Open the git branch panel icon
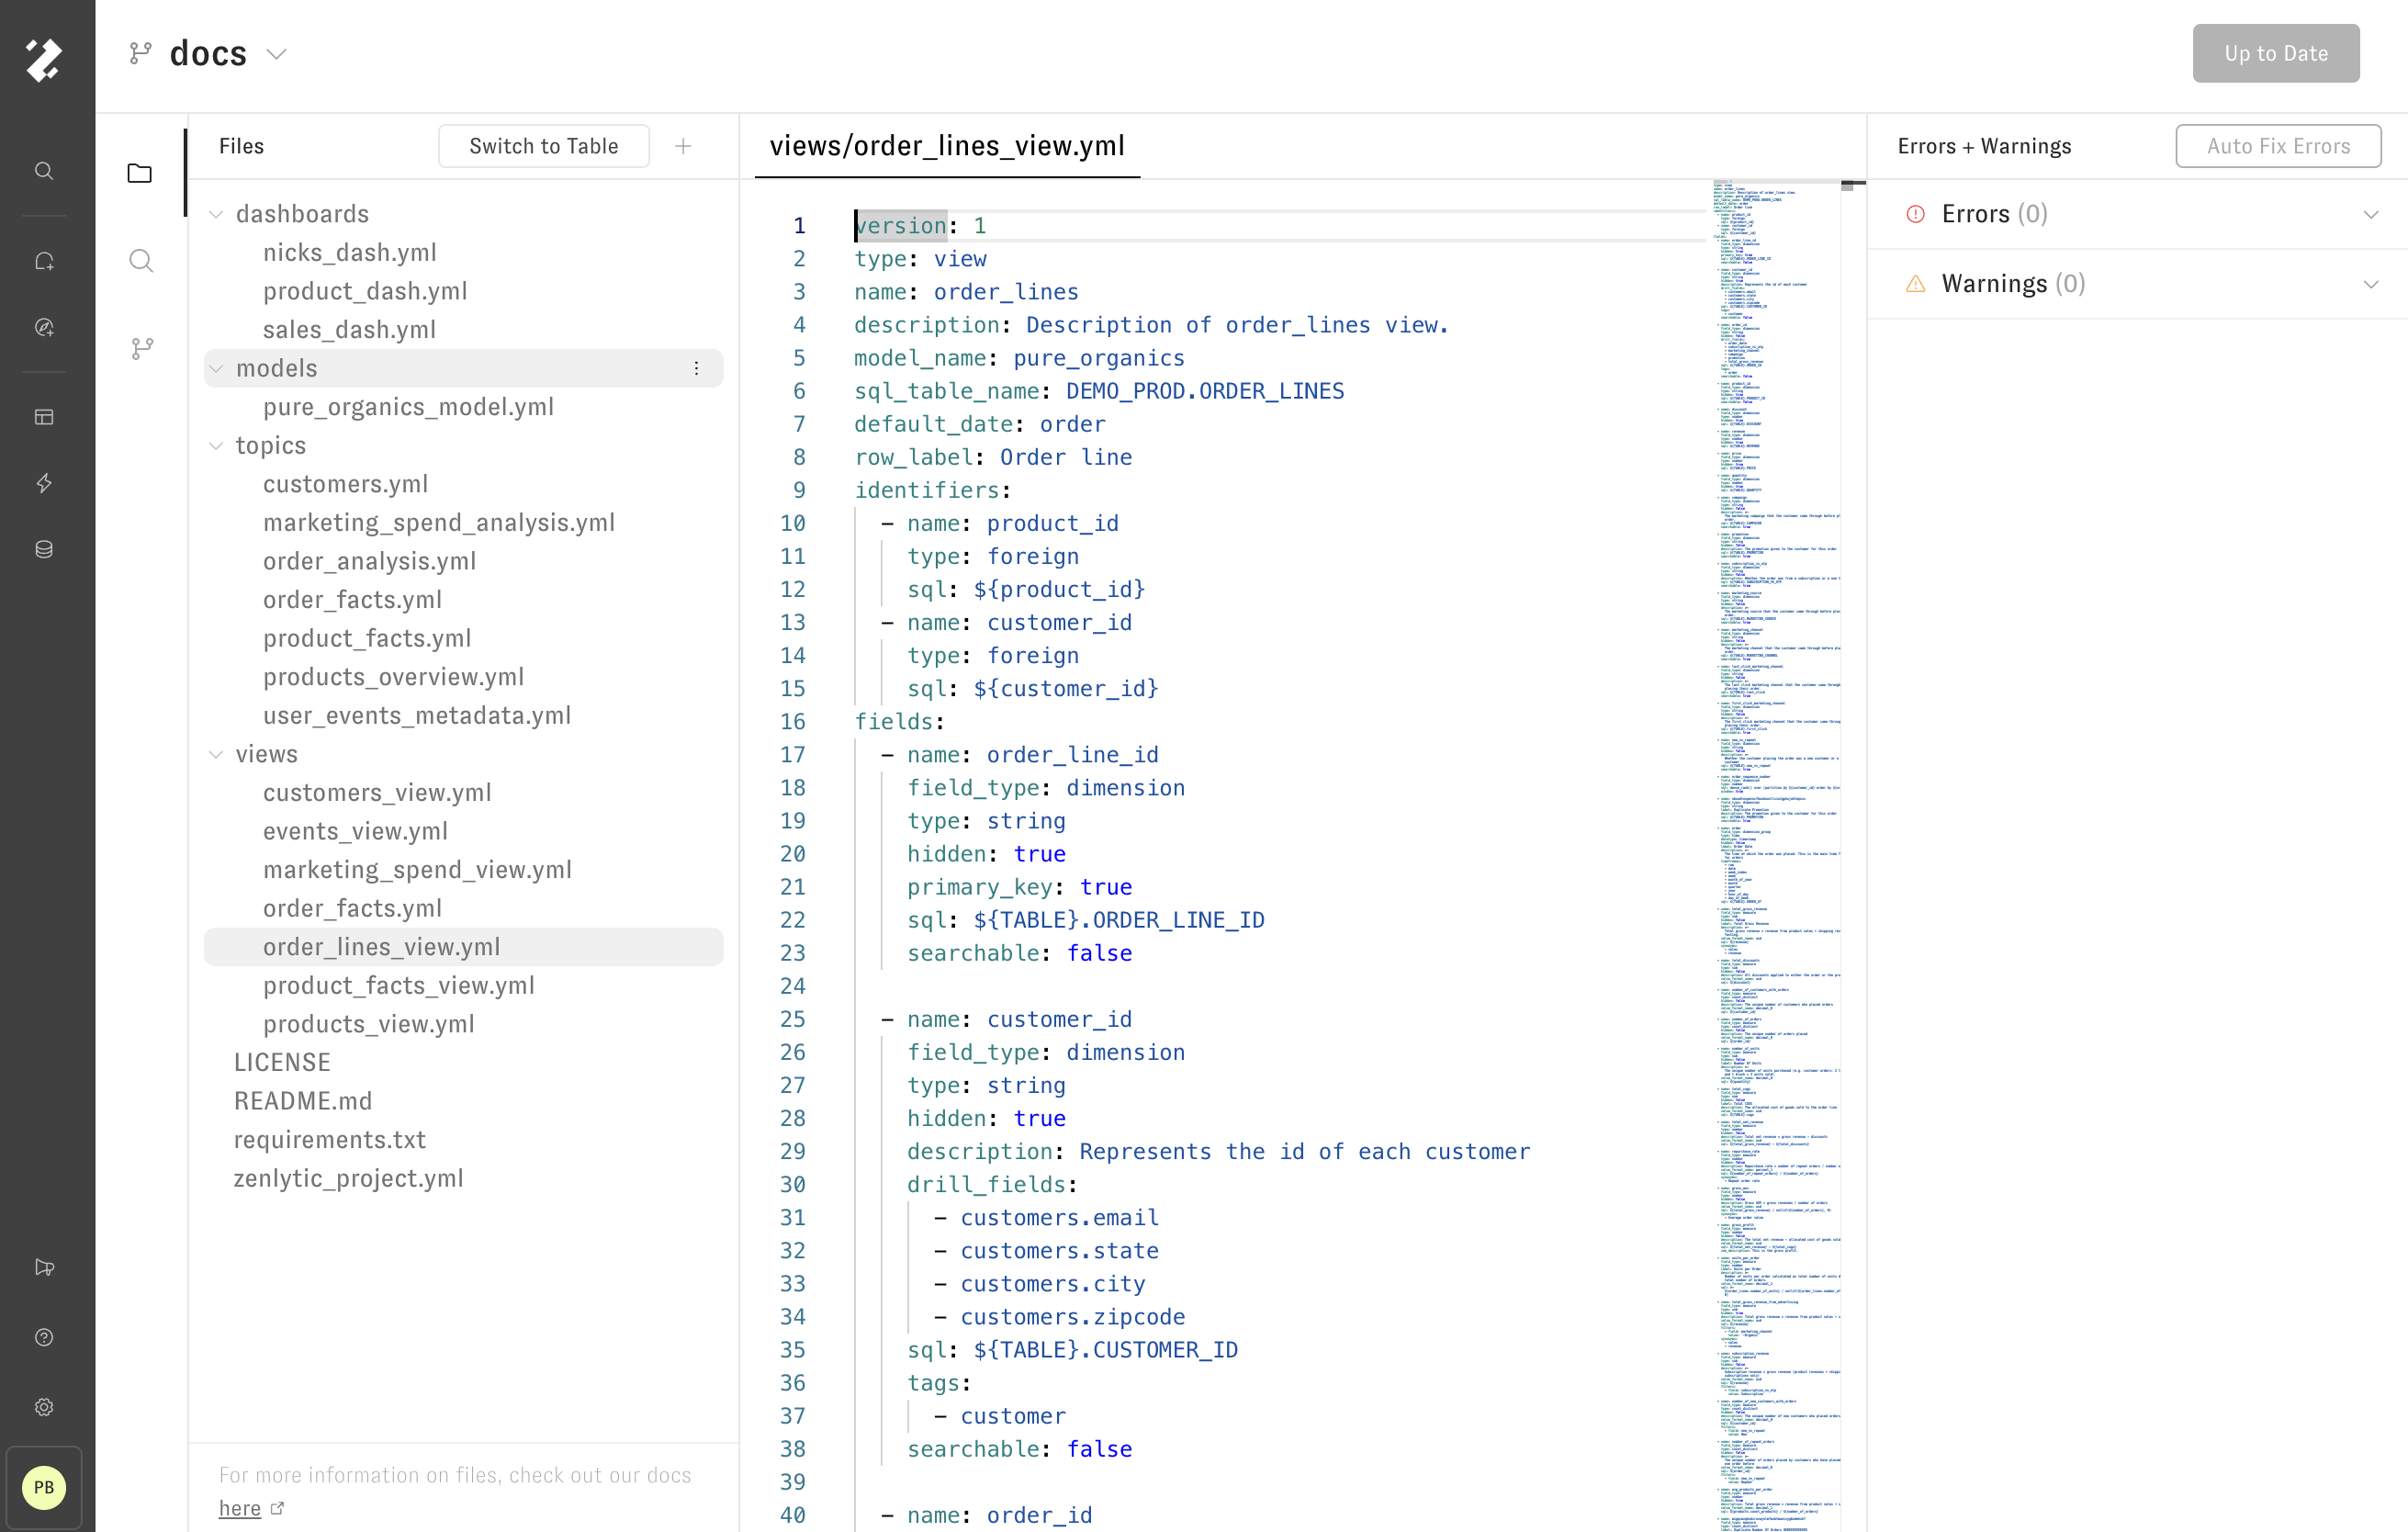The image size is (2408, 1532). [141, 348]
